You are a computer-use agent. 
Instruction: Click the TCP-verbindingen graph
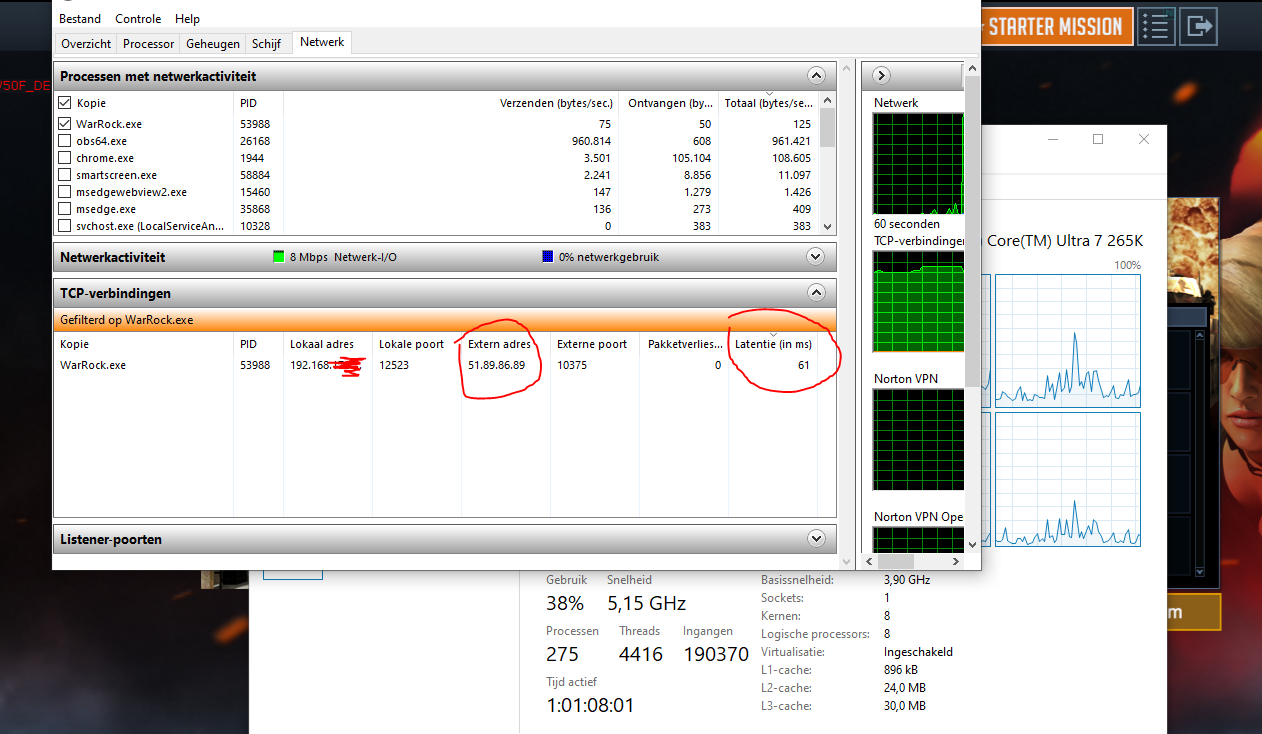(x=918, y=301)
